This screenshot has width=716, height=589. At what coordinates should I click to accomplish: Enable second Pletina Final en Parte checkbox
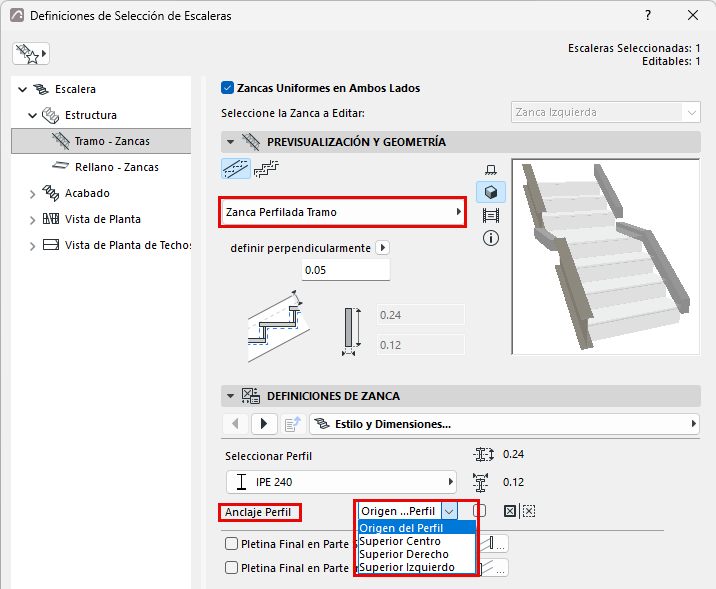tap(232, 568)
